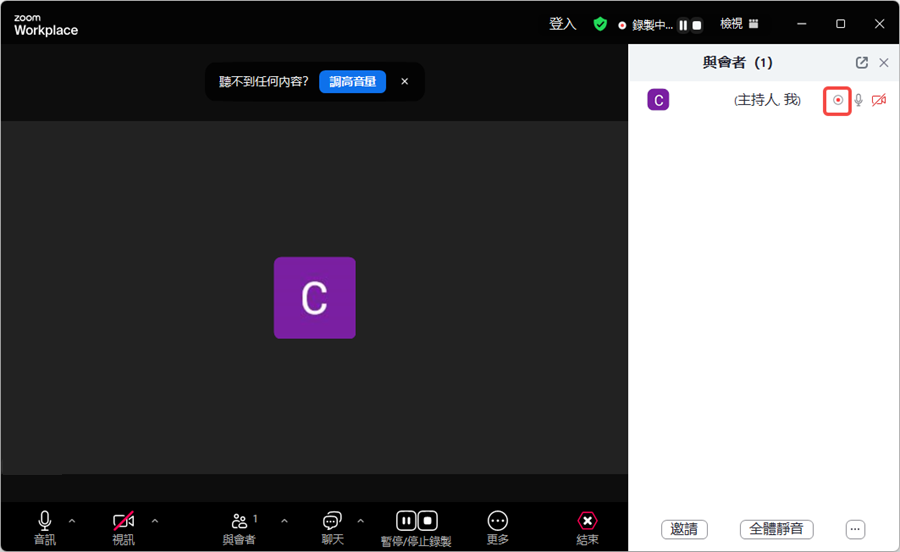Mute microphone using the 音訊 button

point(44,528)
